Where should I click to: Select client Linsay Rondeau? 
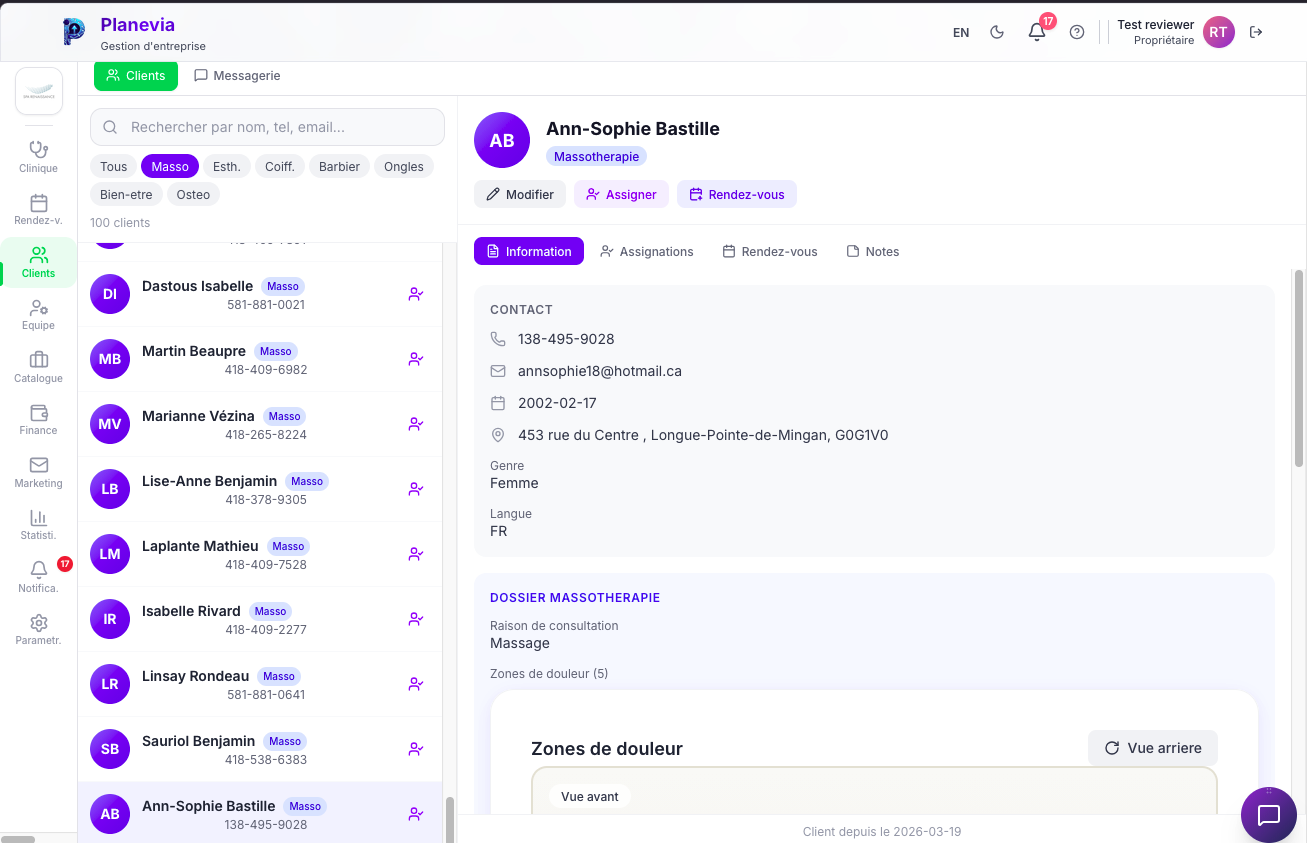(x=260, y=684)
